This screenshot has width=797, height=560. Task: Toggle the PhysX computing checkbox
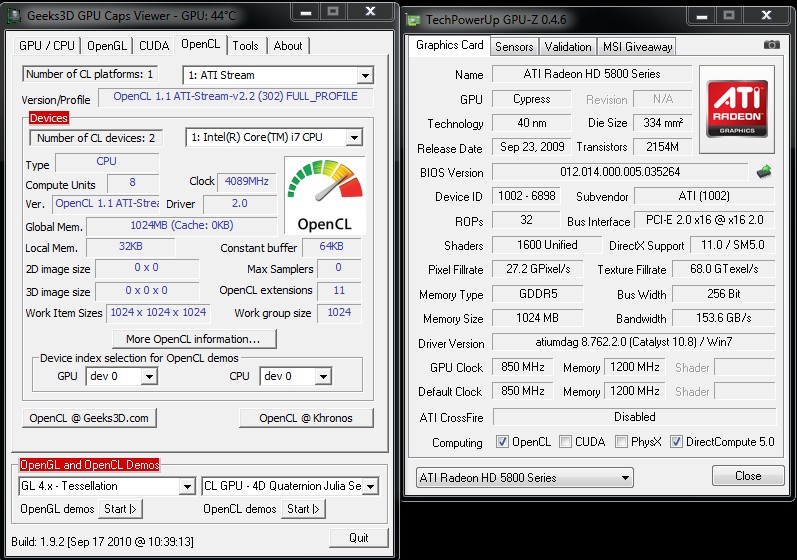[x=621, y=441]
